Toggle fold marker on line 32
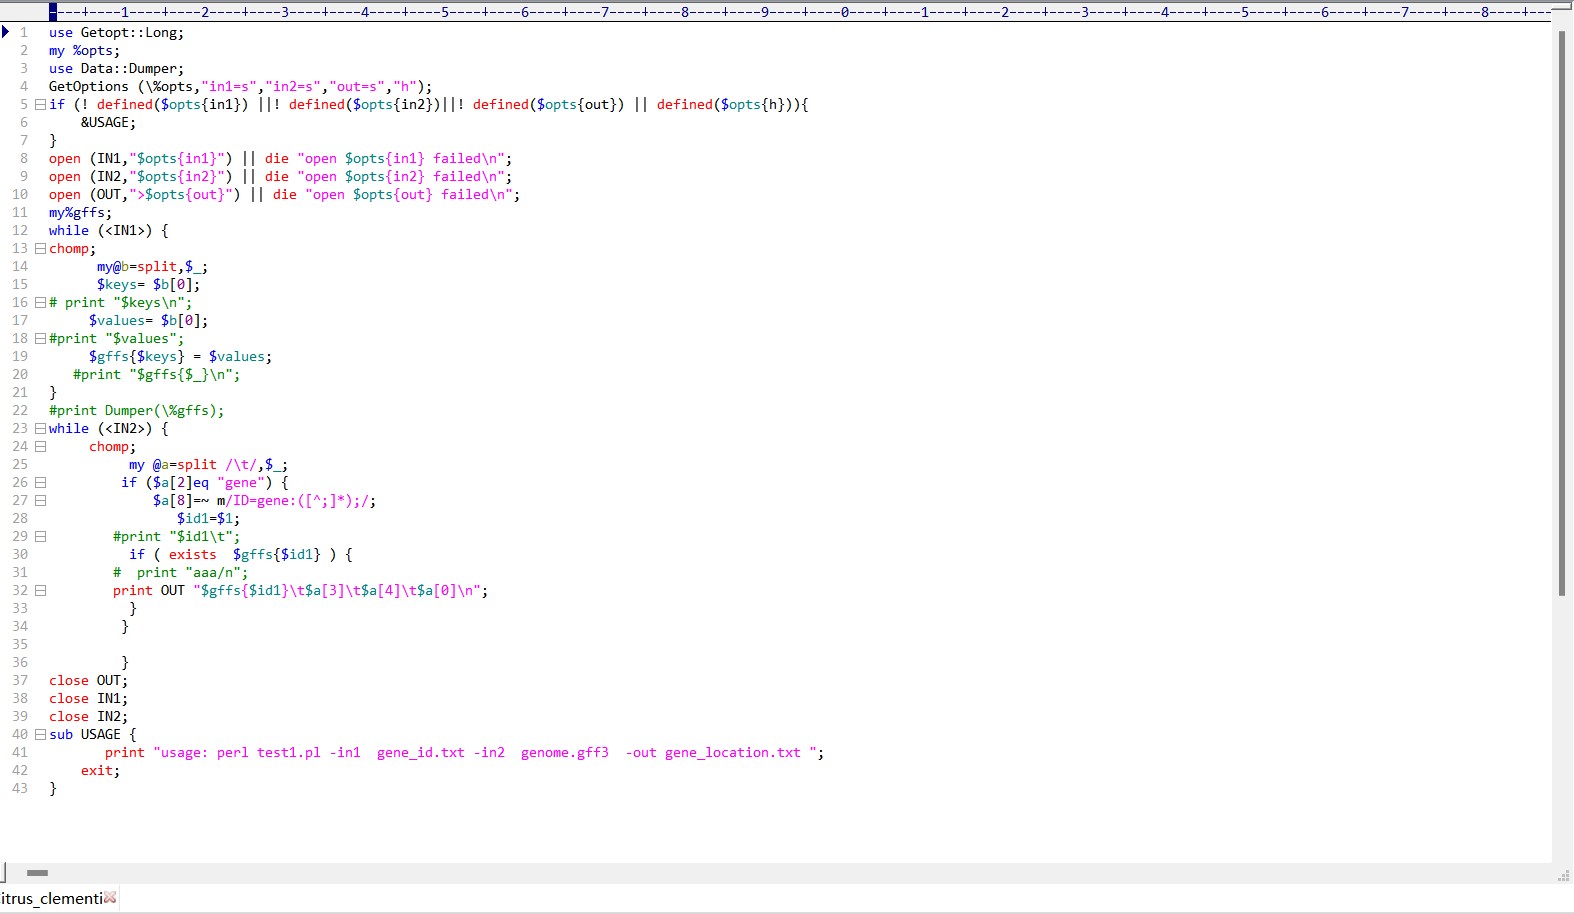Viewport: 1574px width, 914px height. coord(40,590)
